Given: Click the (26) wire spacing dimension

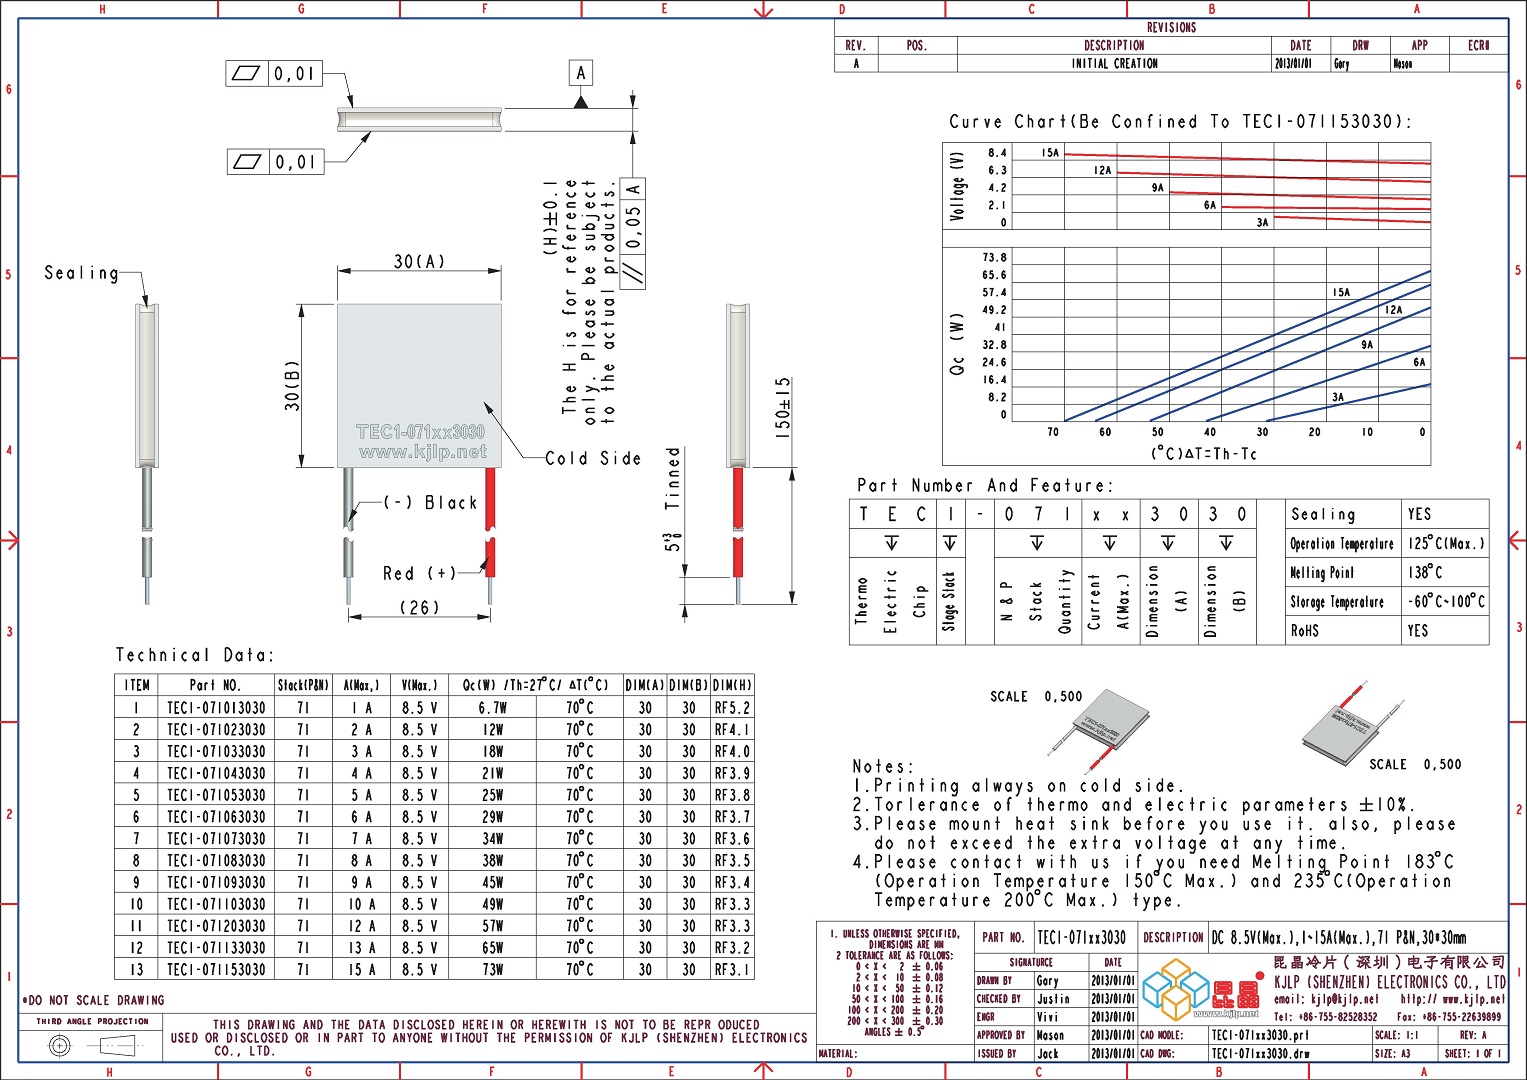Looking at the screenshot, I should coord(419,607).
